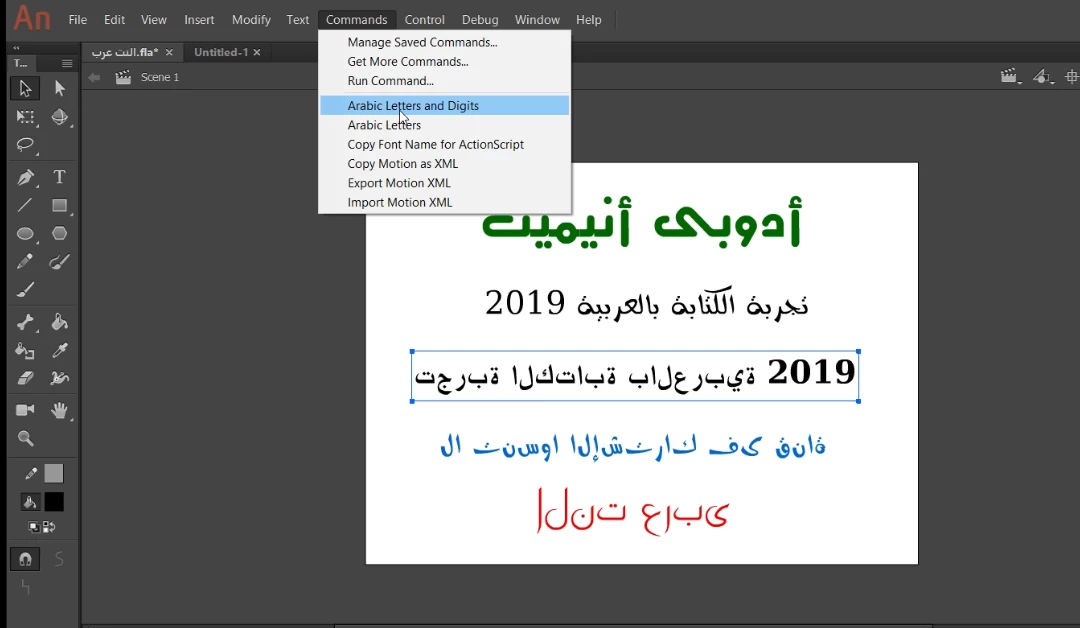The height and width of the screenshot is (628, 1080).
Task: Choose Copy Motion as XML
Action: click(445, 164)
